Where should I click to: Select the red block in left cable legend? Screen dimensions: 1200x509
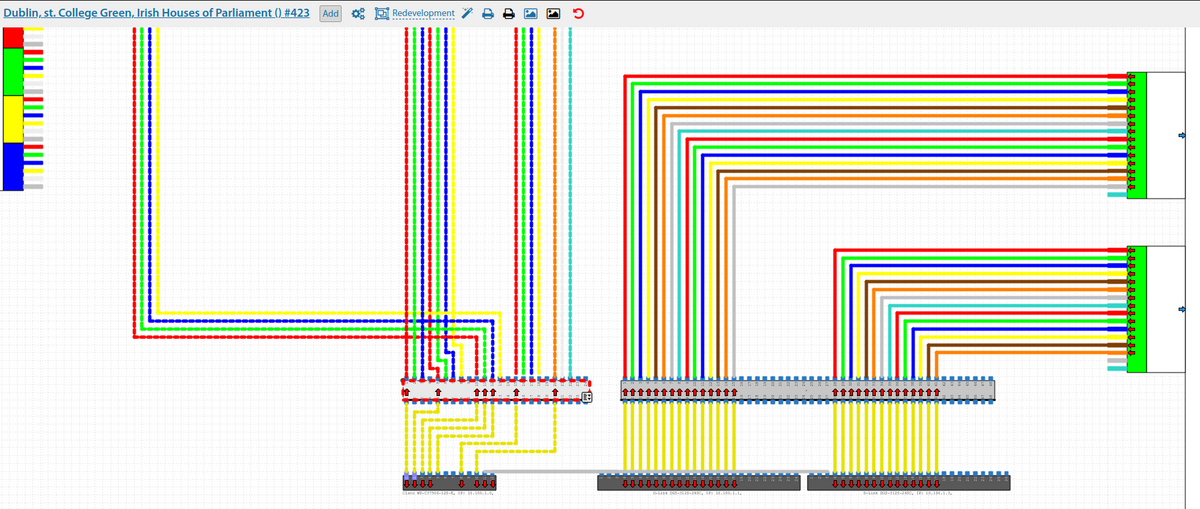[x=13, y=38]
